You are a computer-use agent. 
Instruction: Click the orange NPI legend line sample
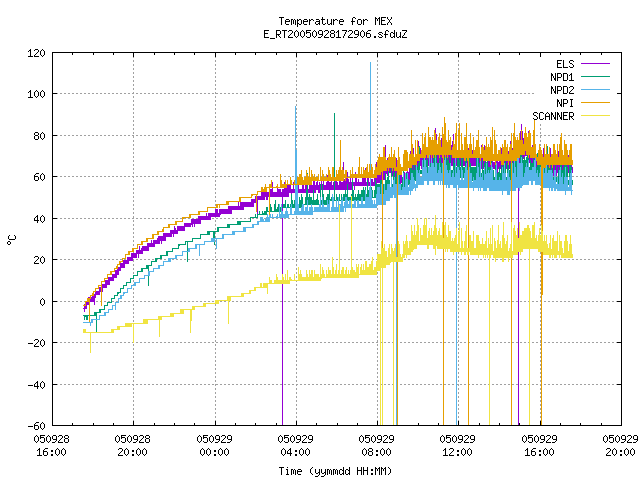pyautogui.click(x=595, y=102)
